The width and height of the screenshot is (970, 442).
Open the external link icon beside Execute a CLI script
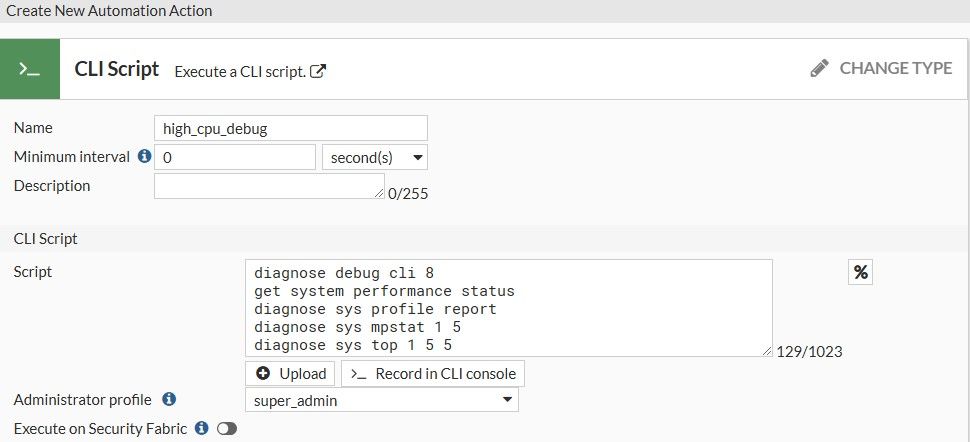[318, 71]
